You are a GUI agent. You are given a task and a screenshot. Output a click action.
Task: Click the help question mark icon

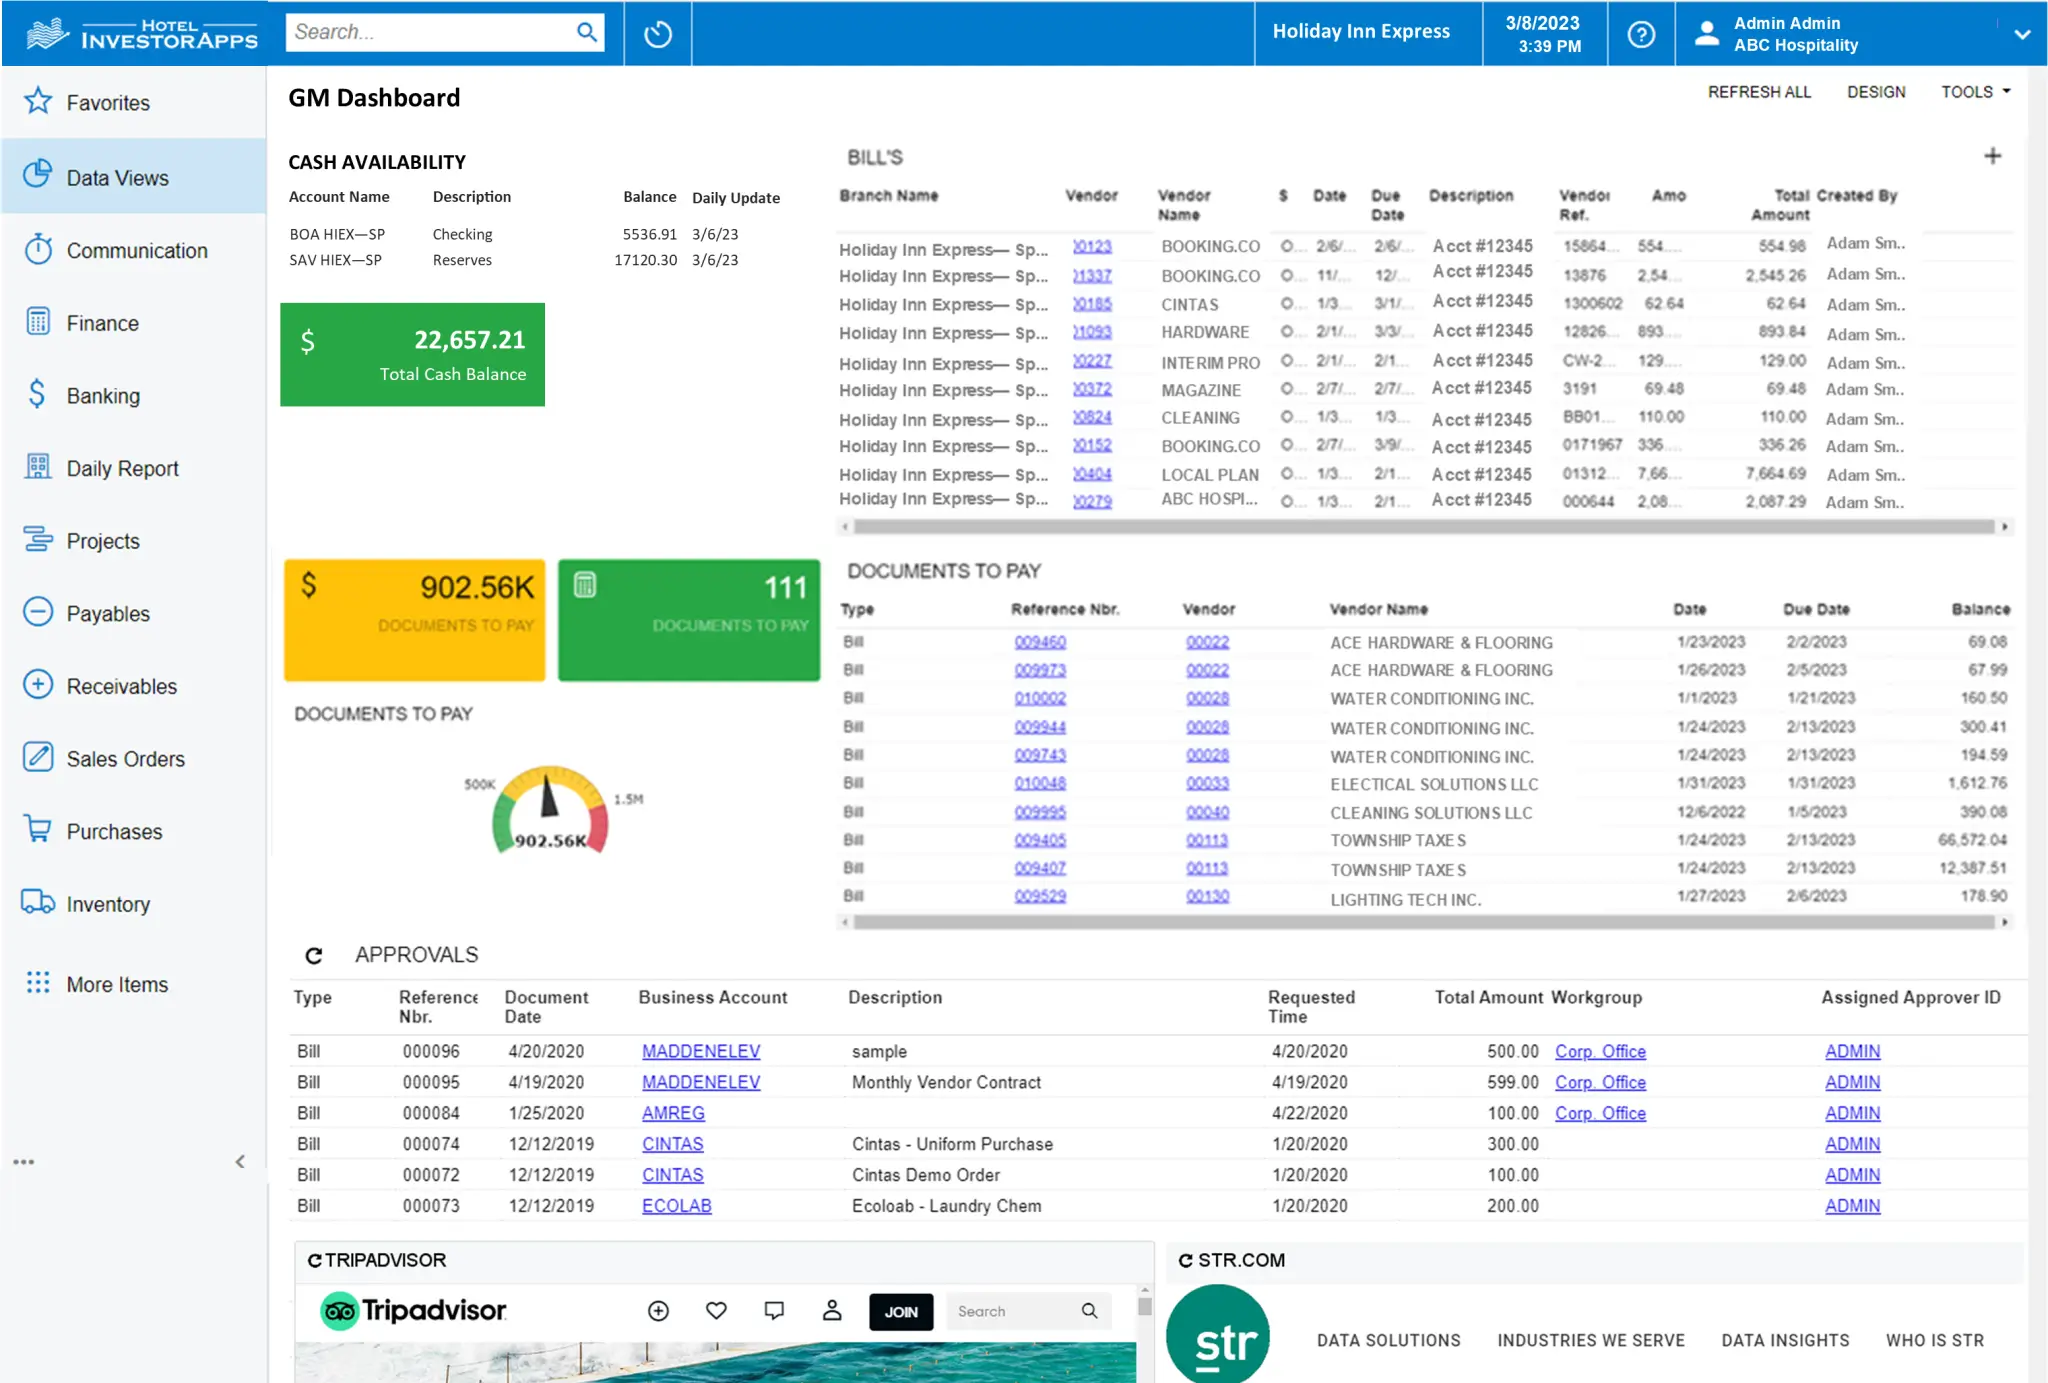[x=1641, y=34]
